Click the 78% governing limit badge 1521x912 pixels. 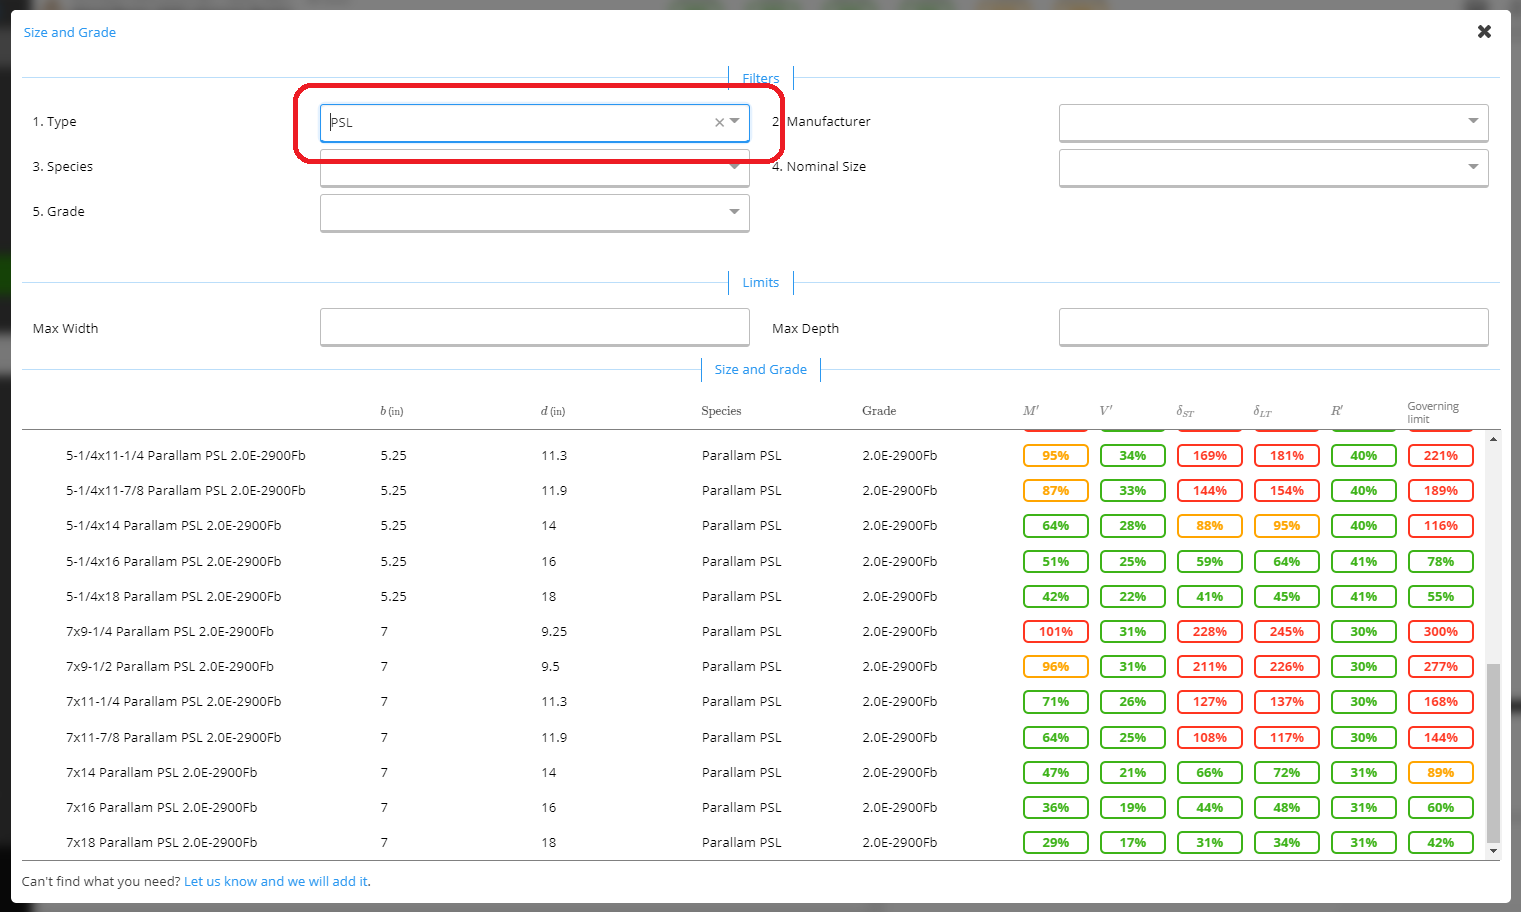1441,561
